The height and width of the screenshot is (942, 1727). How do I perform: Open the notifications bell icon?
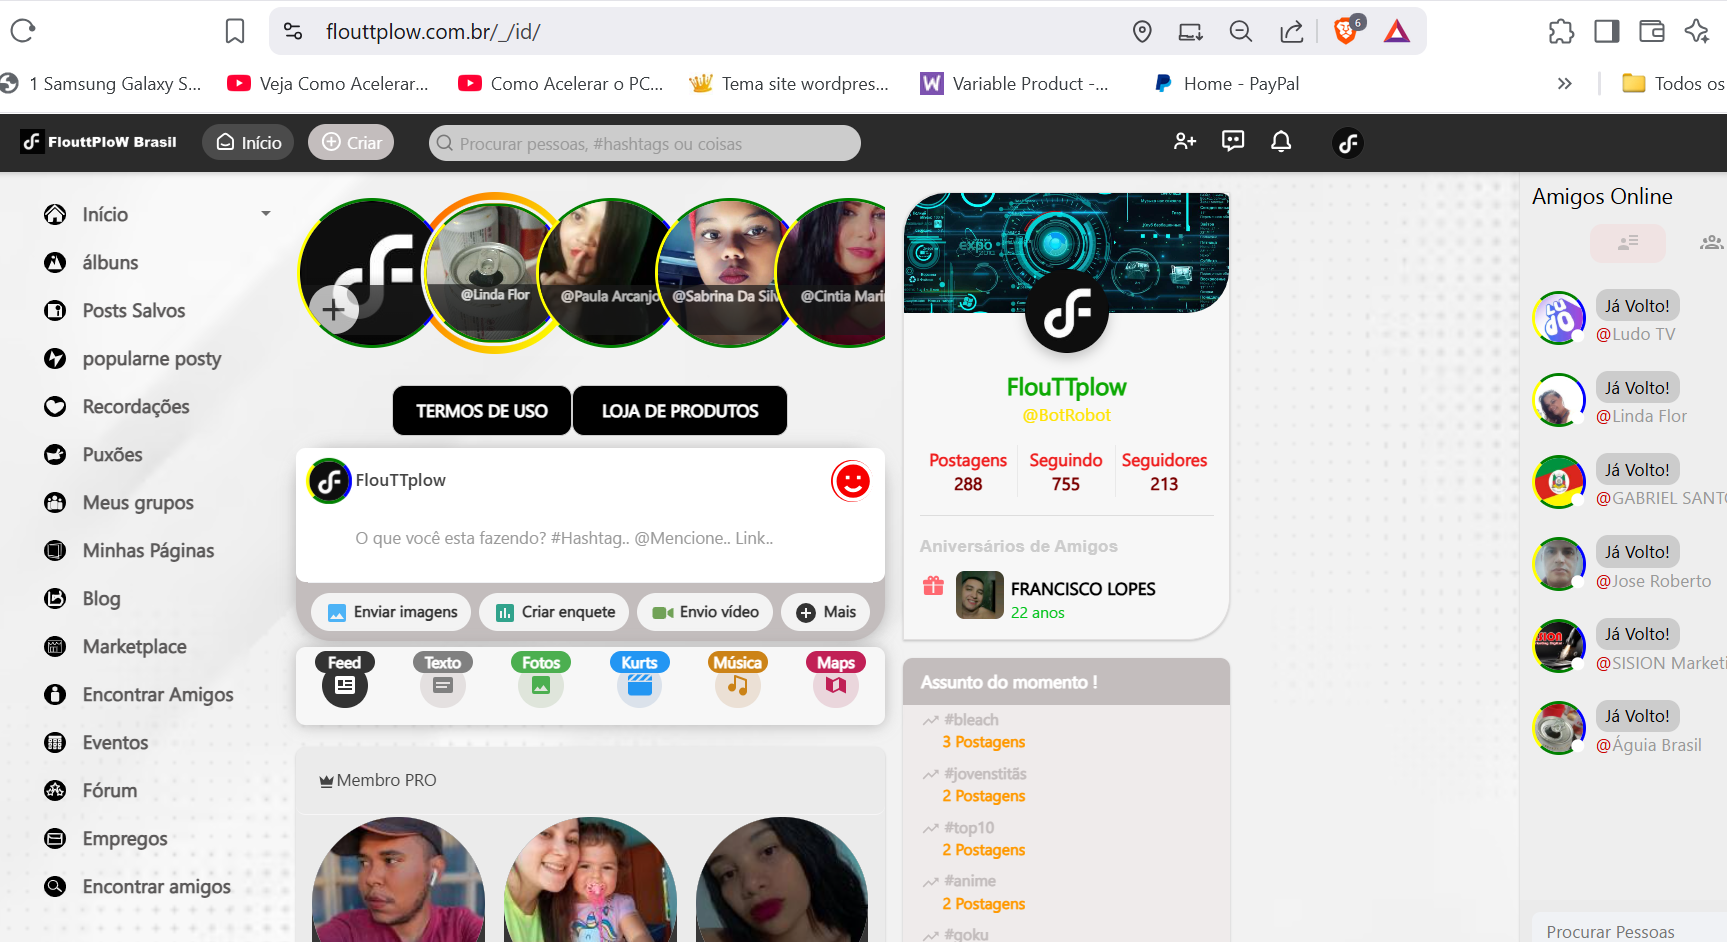click(x=1281, y=142)
